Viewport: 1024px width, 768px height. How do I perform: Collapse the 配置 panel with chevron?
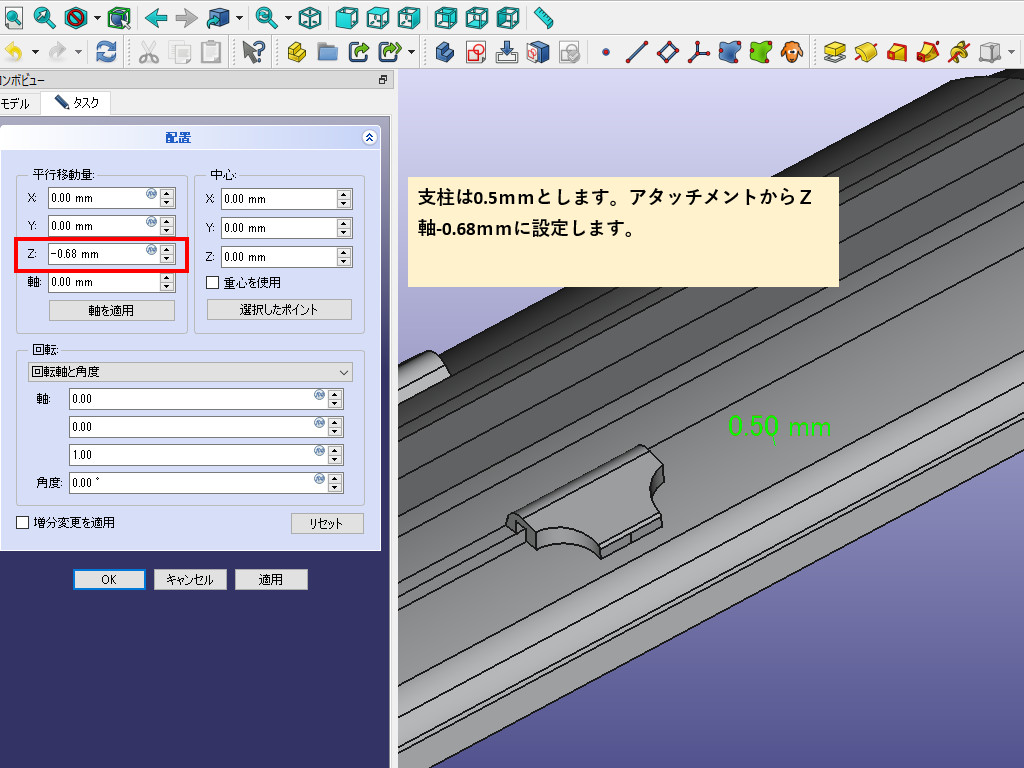click(x=369, y=138)
